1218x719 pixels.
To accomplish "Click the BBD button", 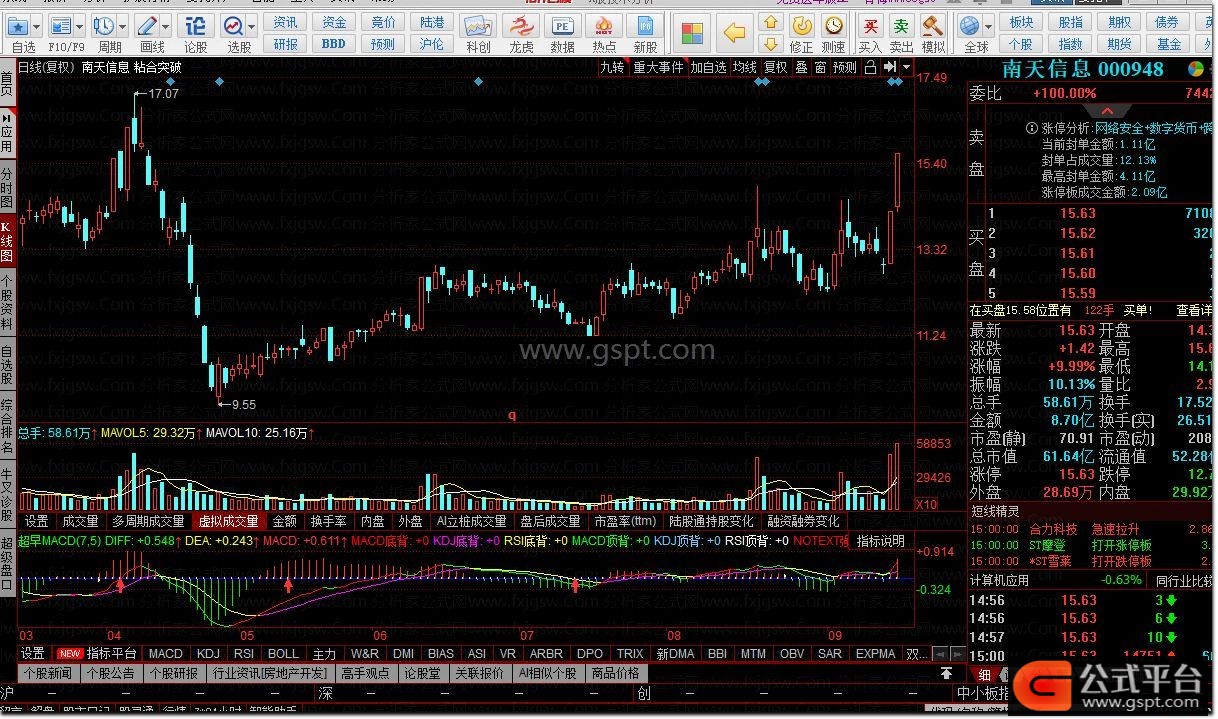I will (334, 44).
